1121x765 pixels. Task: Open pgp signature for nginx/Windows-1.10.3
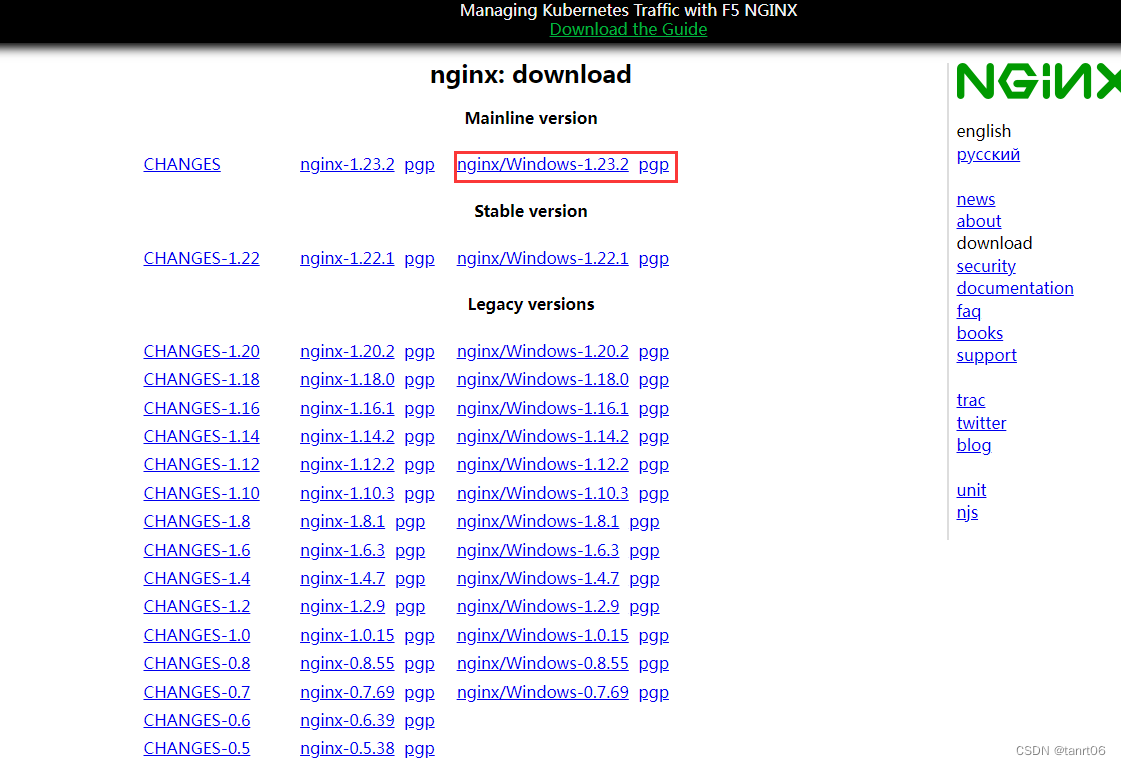pyautogui.click(x=653, y=494)
